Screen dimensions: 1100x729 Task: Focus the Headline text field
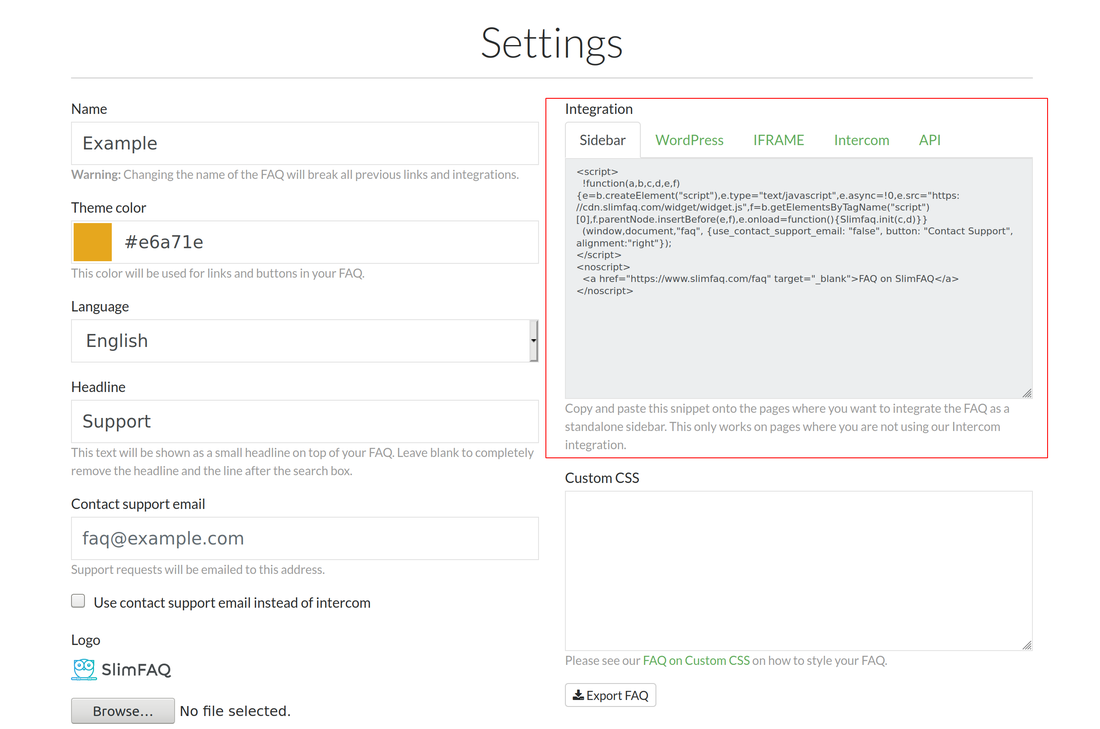point(305,421)
